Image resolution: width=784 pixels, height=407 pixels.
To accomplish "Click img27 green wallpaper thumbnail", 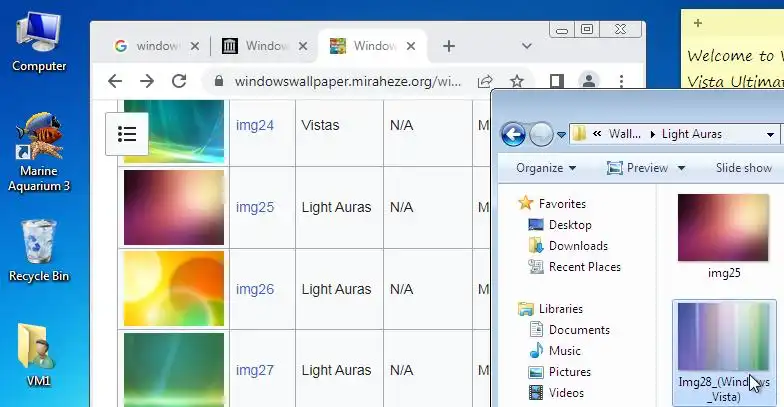I will [174, 370].
